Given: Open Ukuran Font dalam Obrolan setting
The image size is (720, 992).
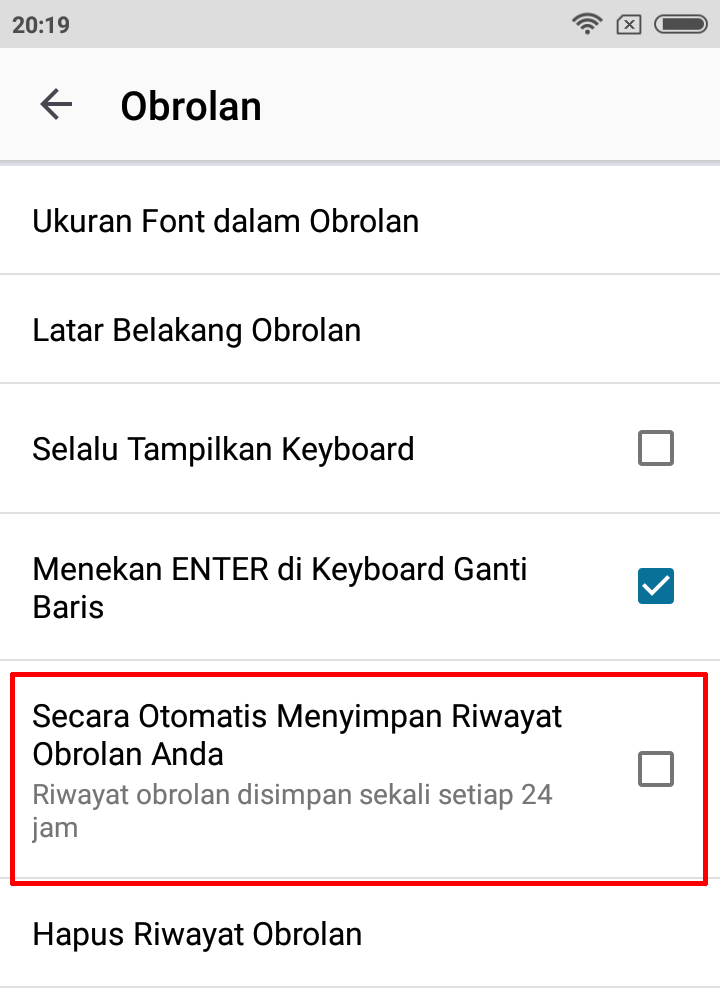Looking at the screenshot, I should point(226,221).
